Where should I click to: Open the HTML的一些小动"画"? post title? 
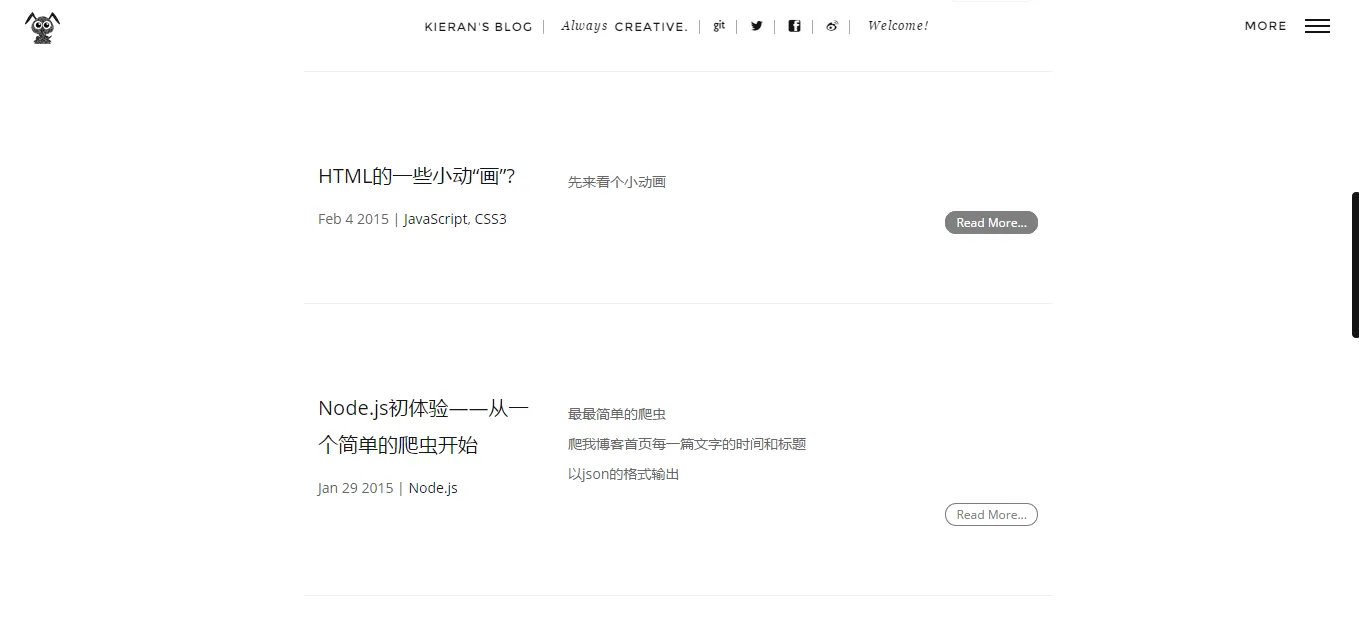(x=417, y=176)
